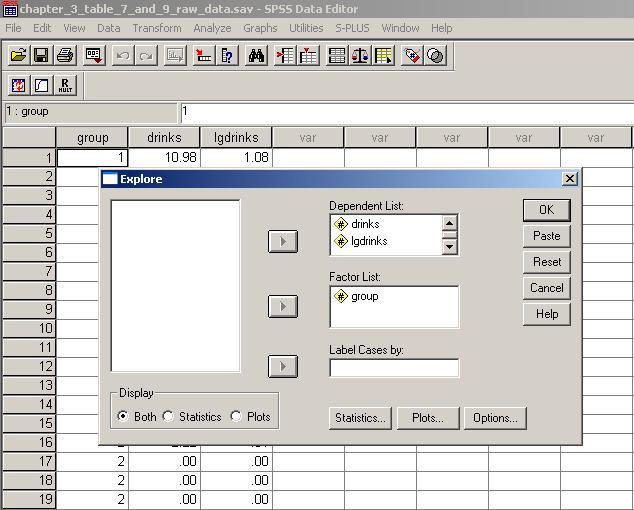Open the Plots... options button
634x510 pixels.
pyautogui.click(x=428, y=418)
